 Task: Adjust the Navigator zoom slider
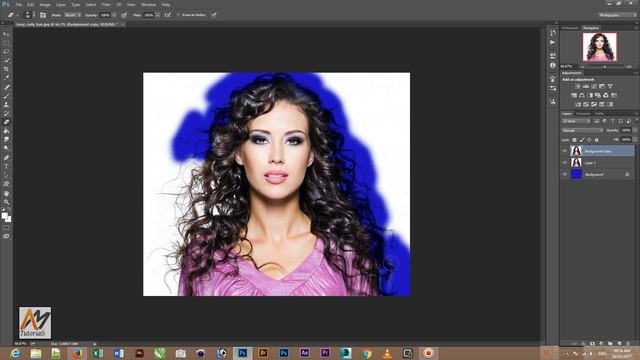(605, 67)
